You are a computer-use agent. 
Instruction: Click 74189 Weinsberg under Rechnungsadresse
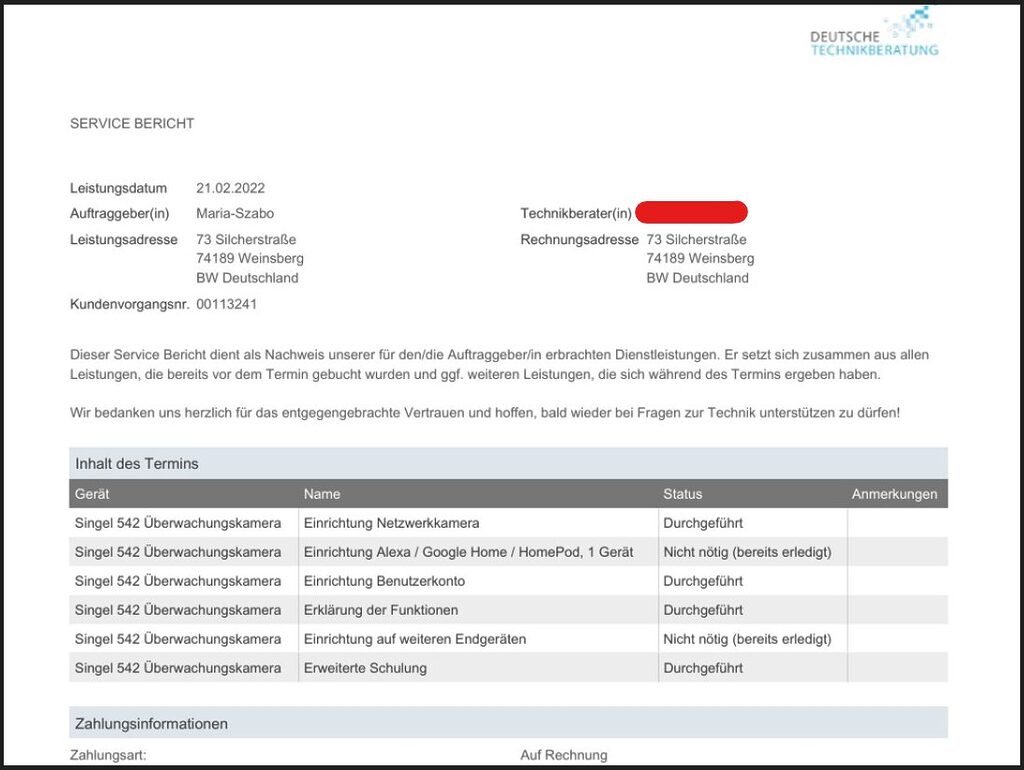(700, 258)
